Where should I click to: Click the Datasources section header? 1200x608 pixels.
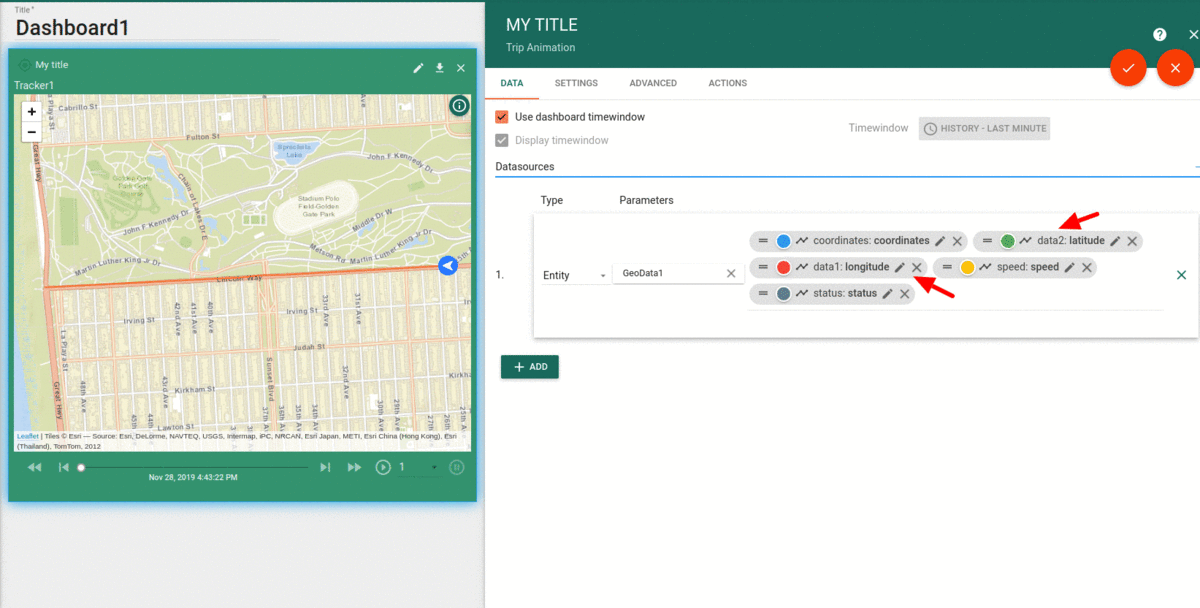click(x=525, y=167)
